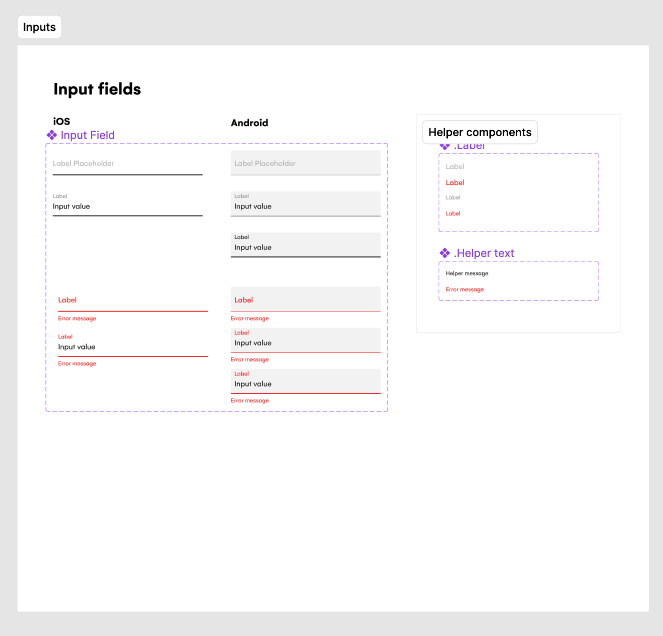This screenshot has width=663, height=636.
Task: Select the Helper components section label
Action: 479,132
